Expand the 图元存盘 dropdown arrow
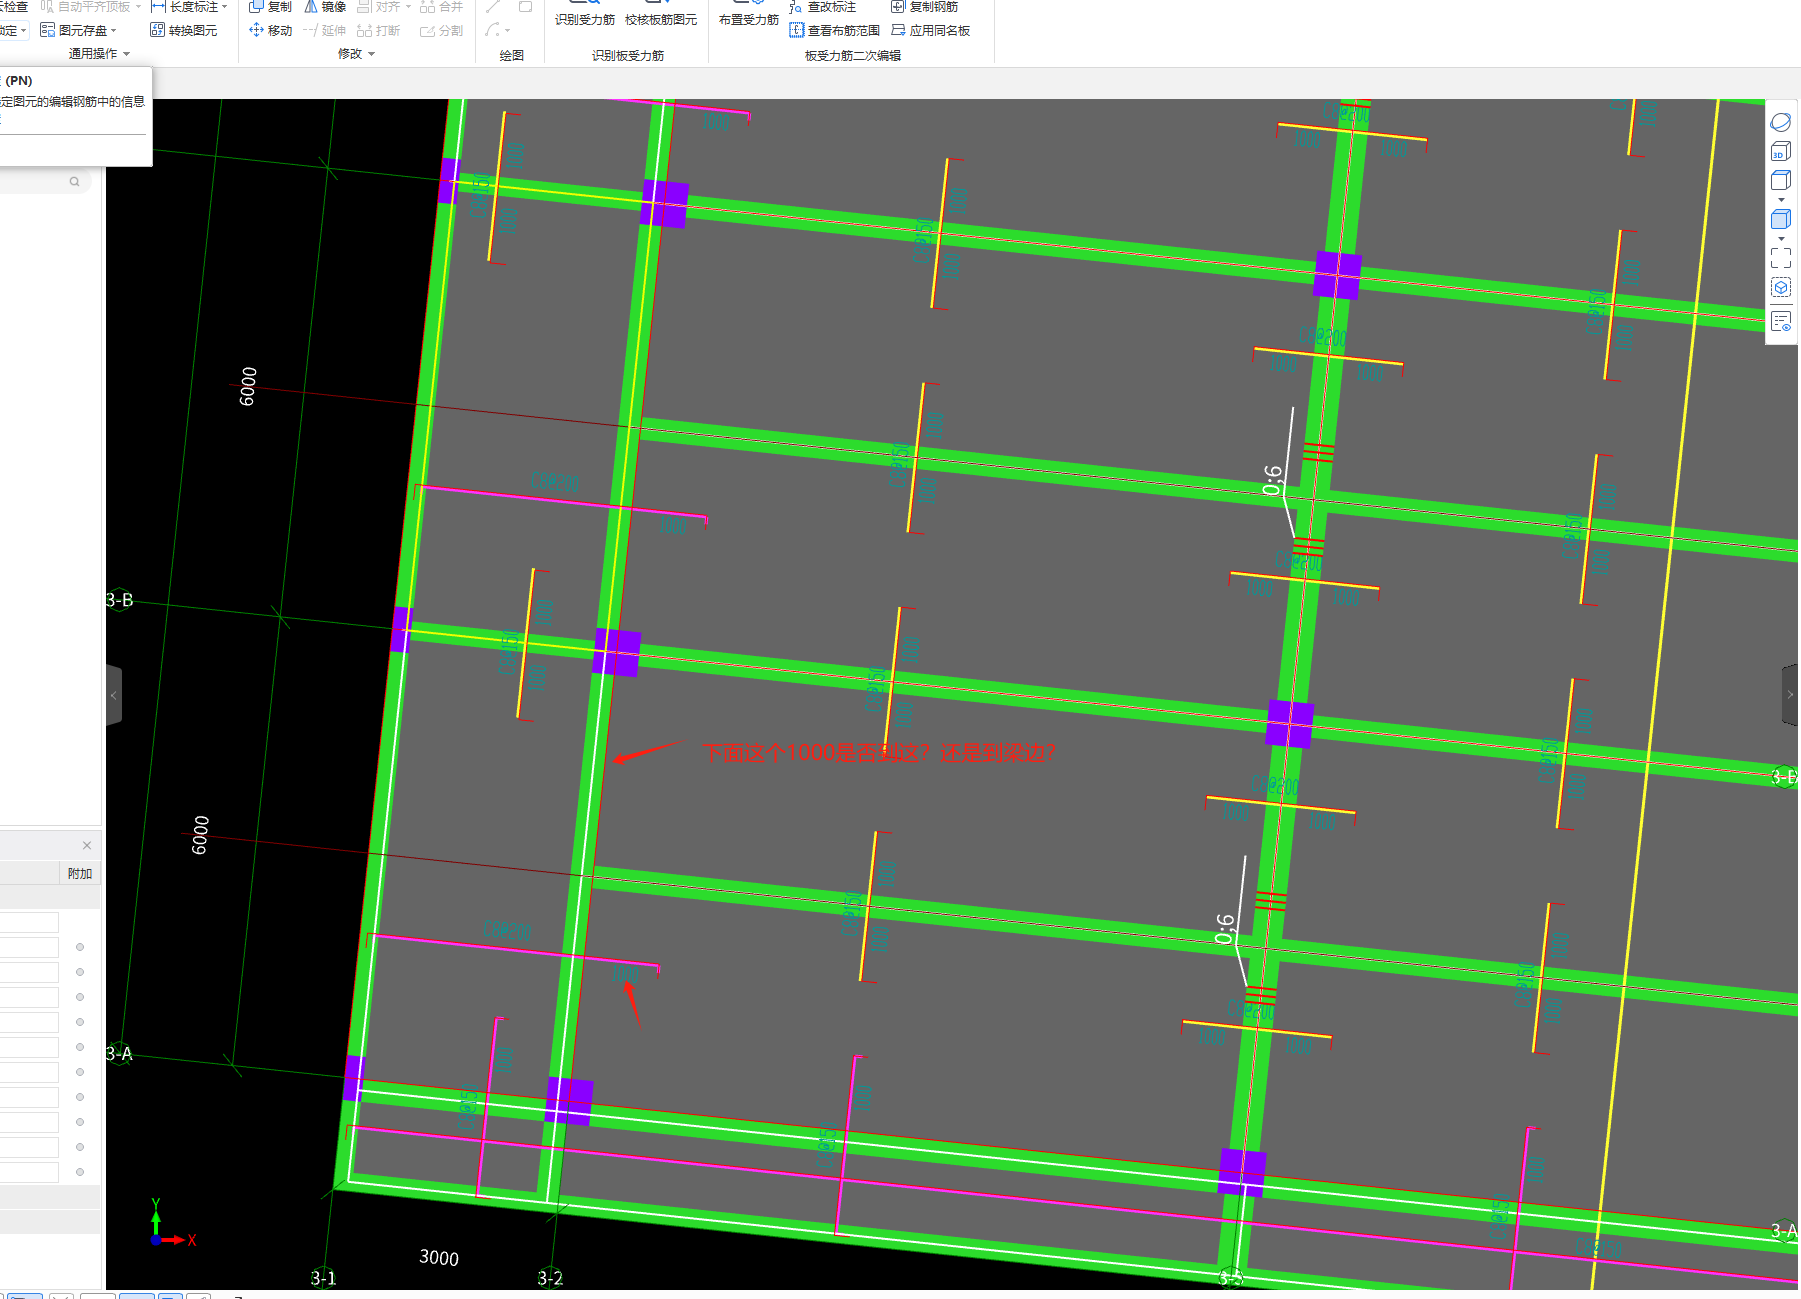This screenshot has height=1299, width=1801. point(114,31)
